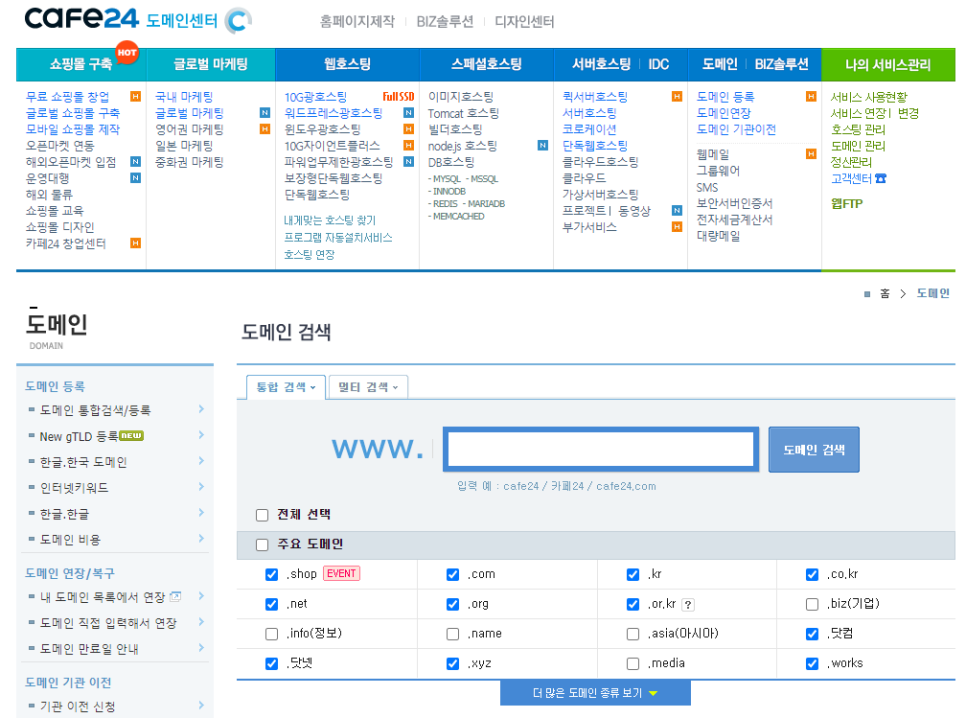Viewport: 966px width, 718px height.
Task: Click the H badge next to 퀵서버호스팅
Action: click(x=677, y=97)
